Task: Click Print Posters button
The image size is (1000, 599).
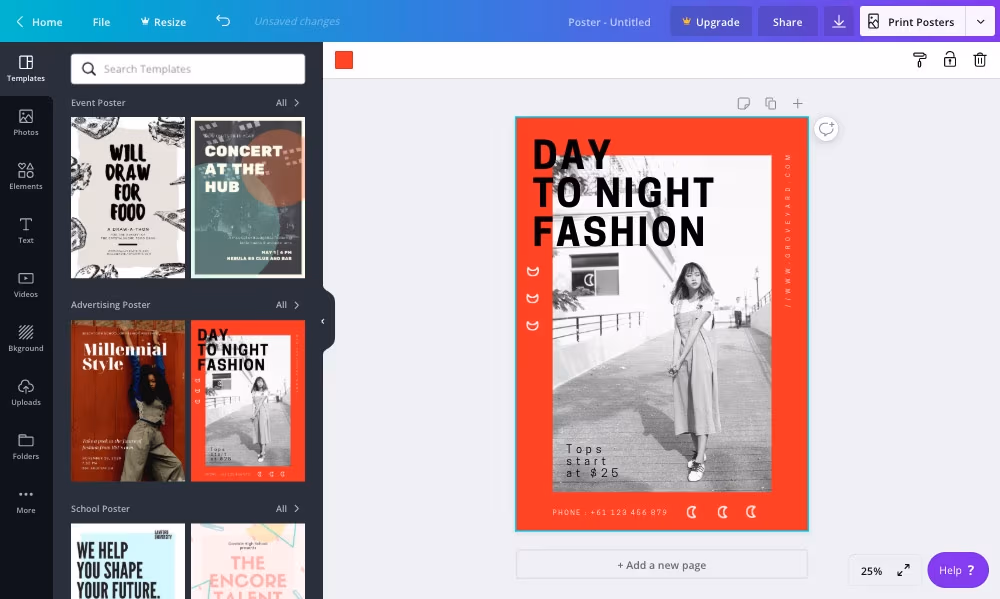Action: click(x=913, y=22)
